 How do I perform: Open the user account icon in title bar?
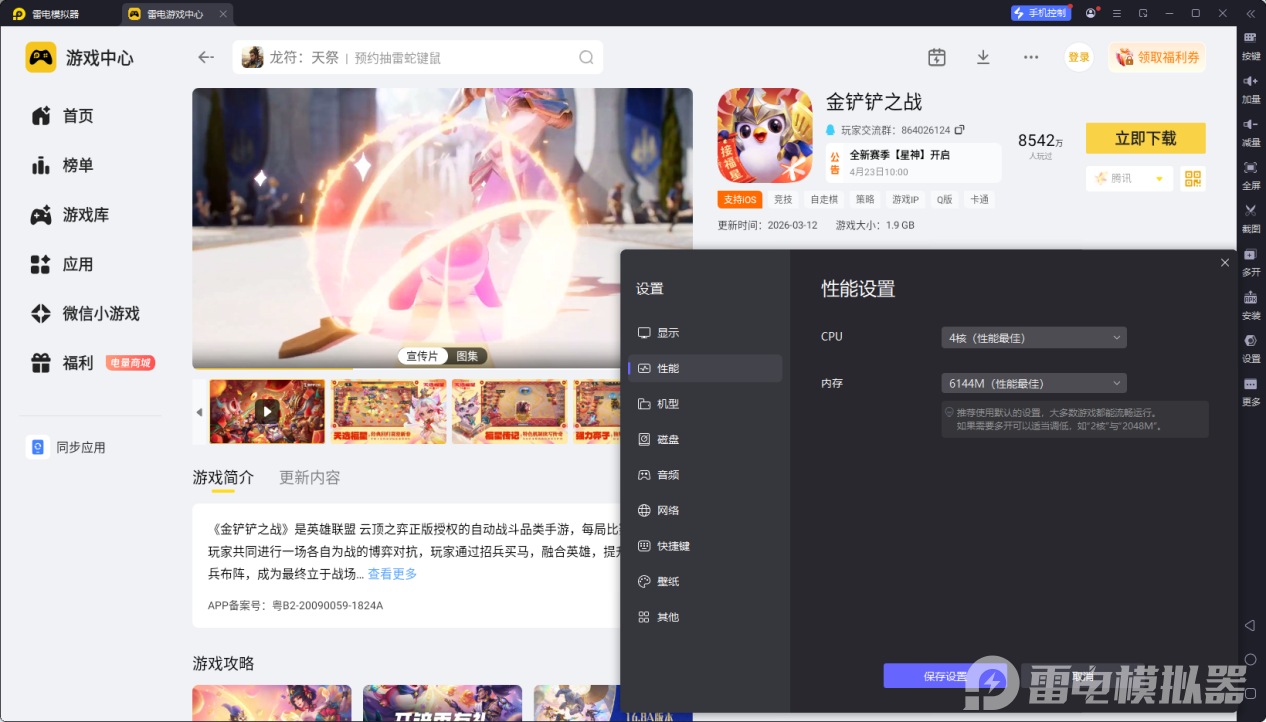[x=1090, y=13]
